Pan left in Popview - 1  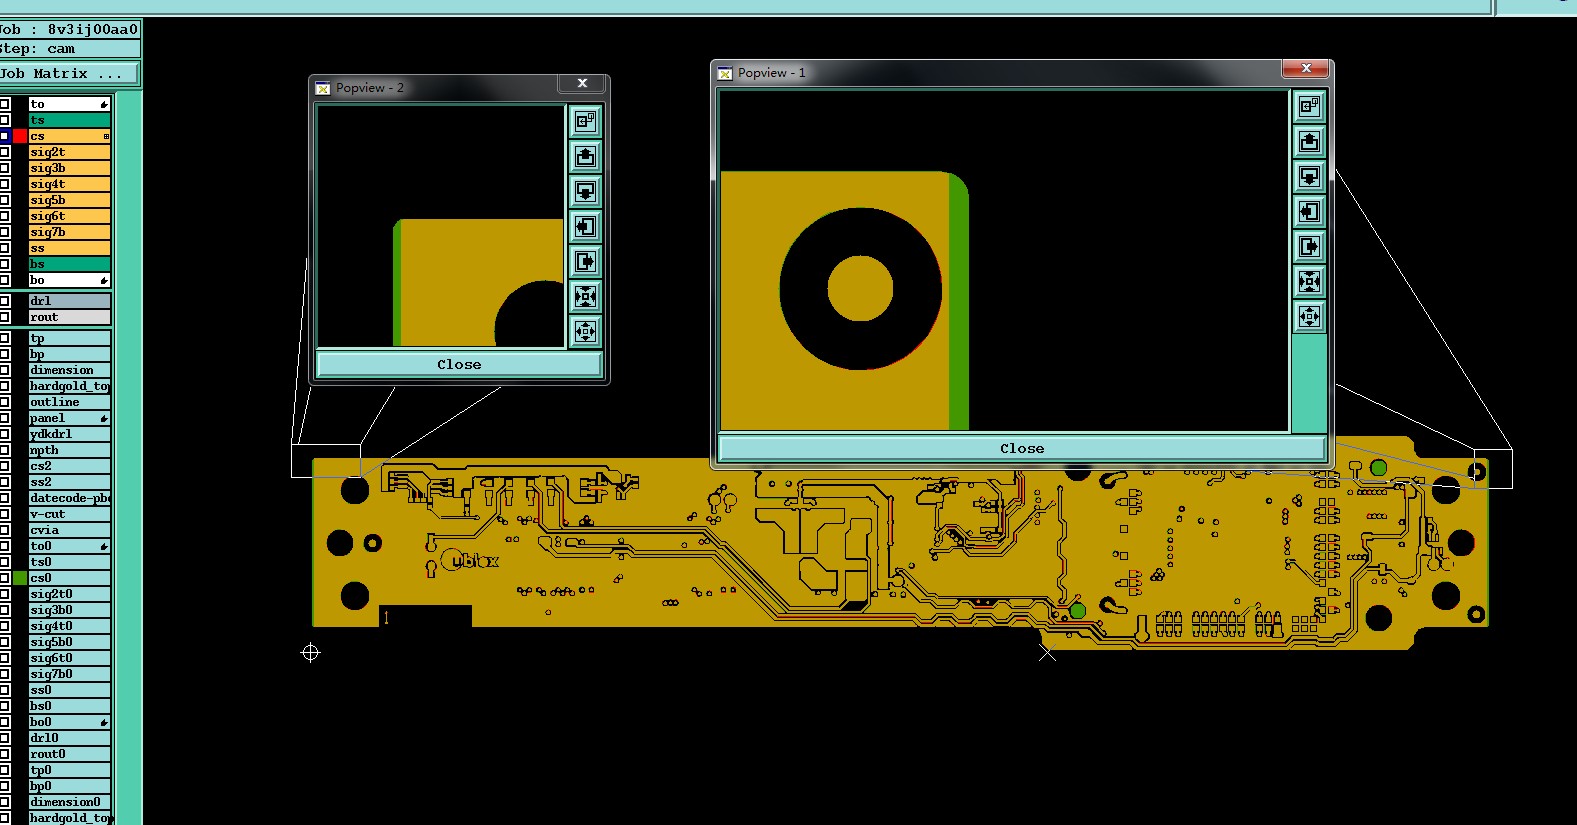click(1309, 212)
